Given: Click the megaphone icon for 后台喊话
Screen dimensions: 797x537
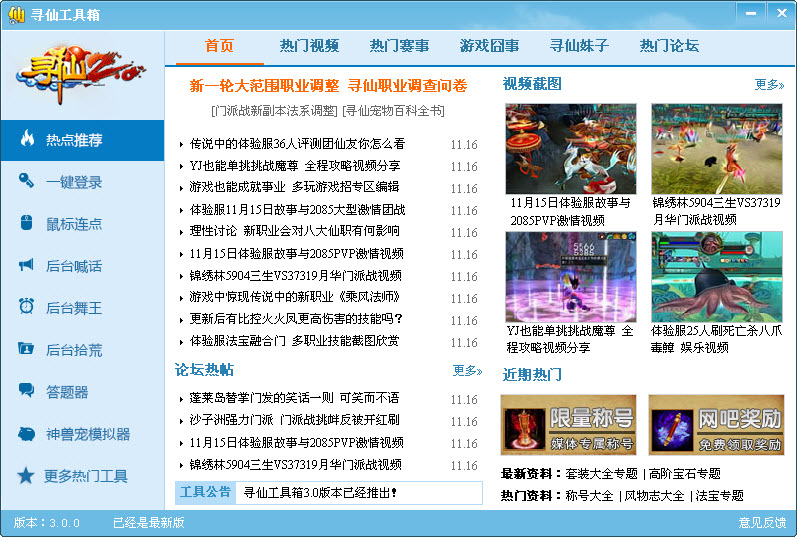Looking at the screenshot, I should (x=26, y=264).
